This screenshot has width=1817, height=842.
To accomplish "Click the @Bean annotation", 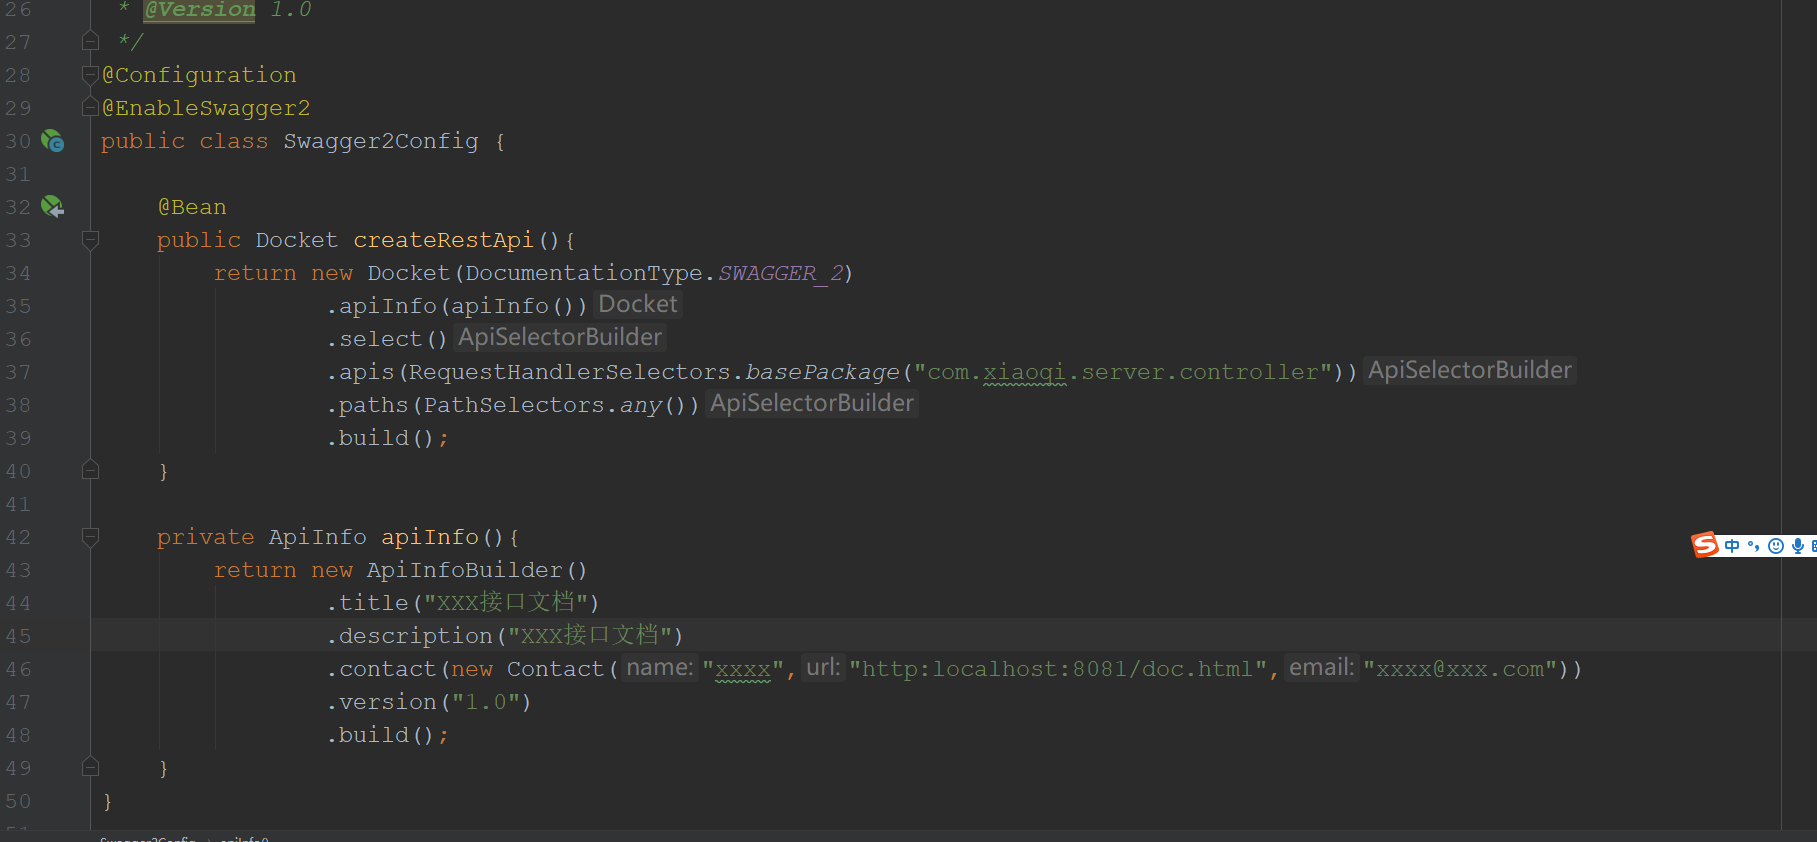I will (x=192, y=207).
